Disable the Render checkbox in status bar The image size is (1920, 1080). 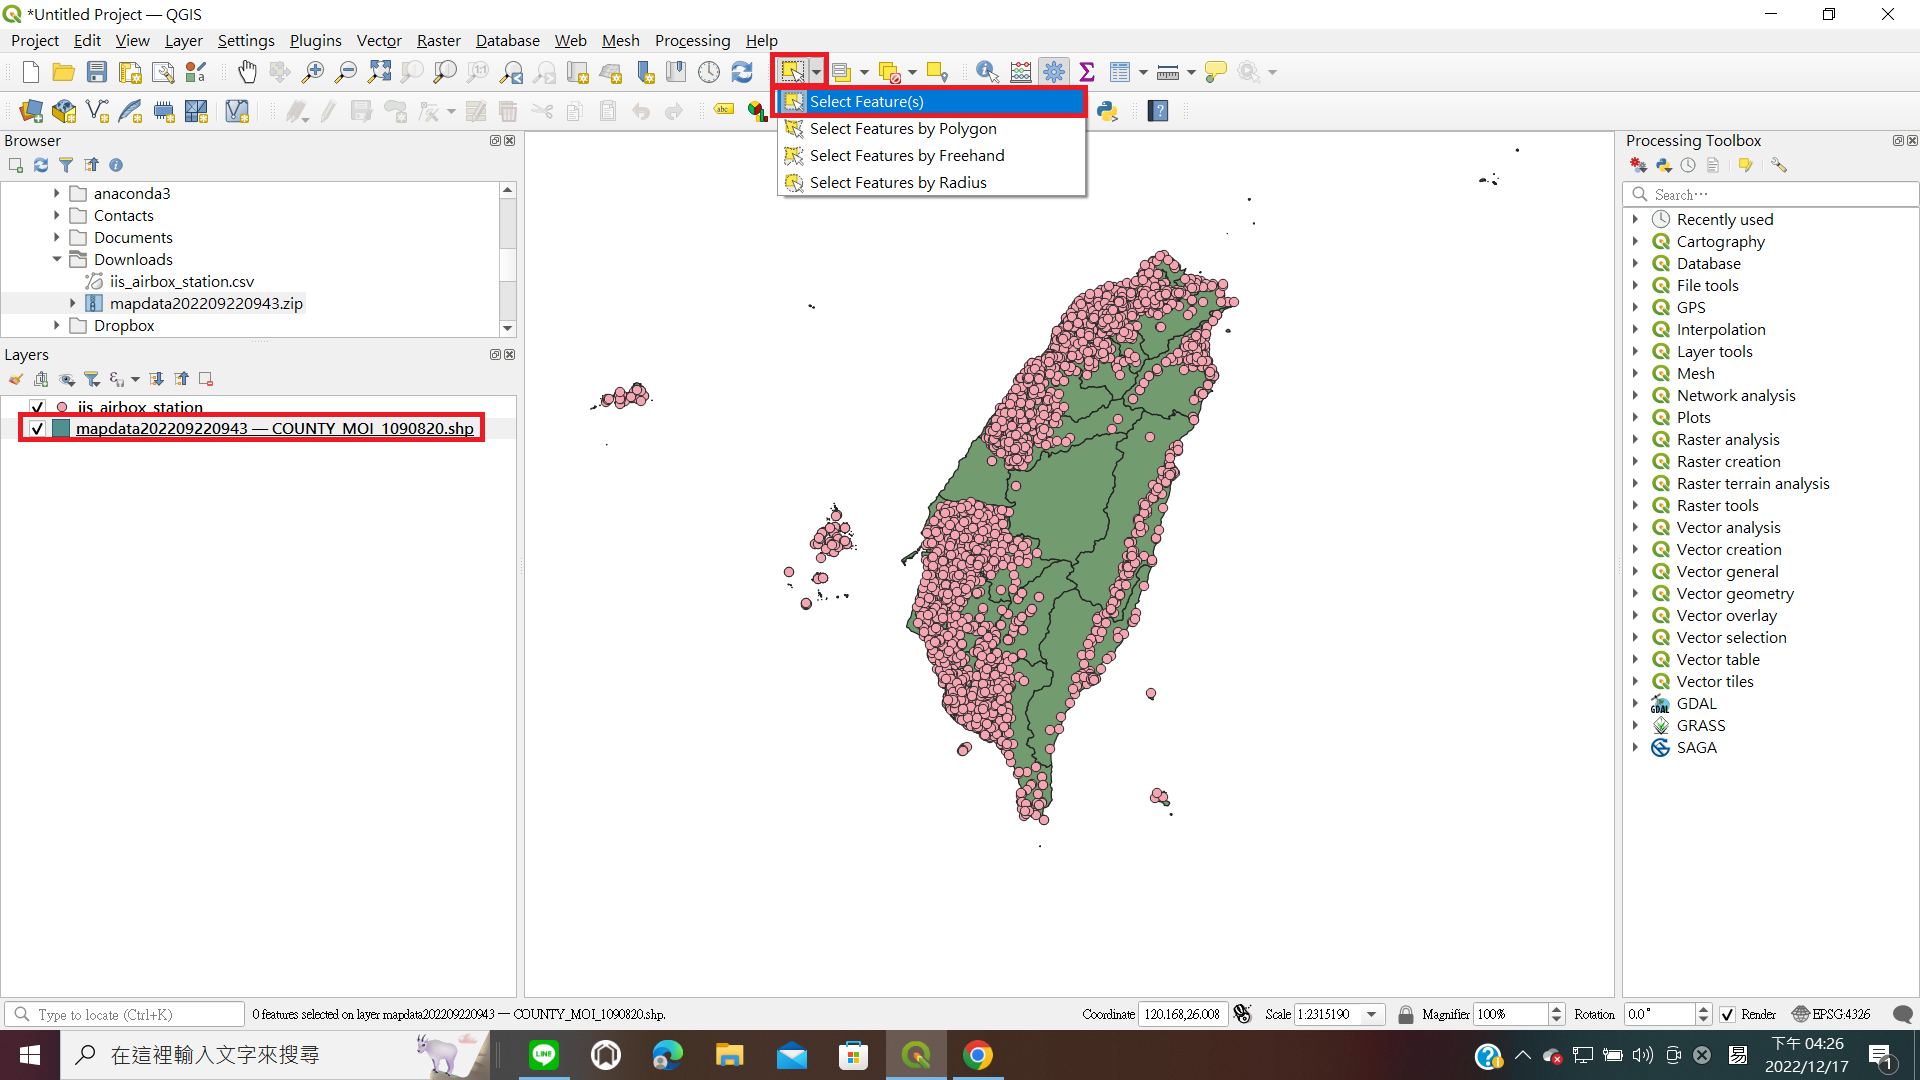click(1727, 1014)
